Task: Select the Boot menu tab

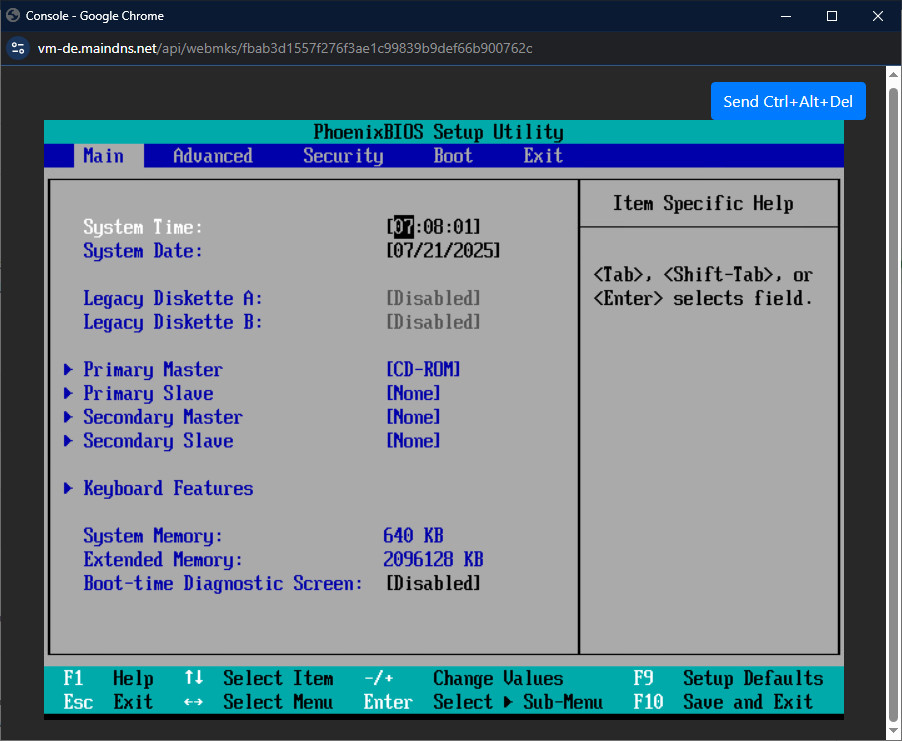Action: 453,156
